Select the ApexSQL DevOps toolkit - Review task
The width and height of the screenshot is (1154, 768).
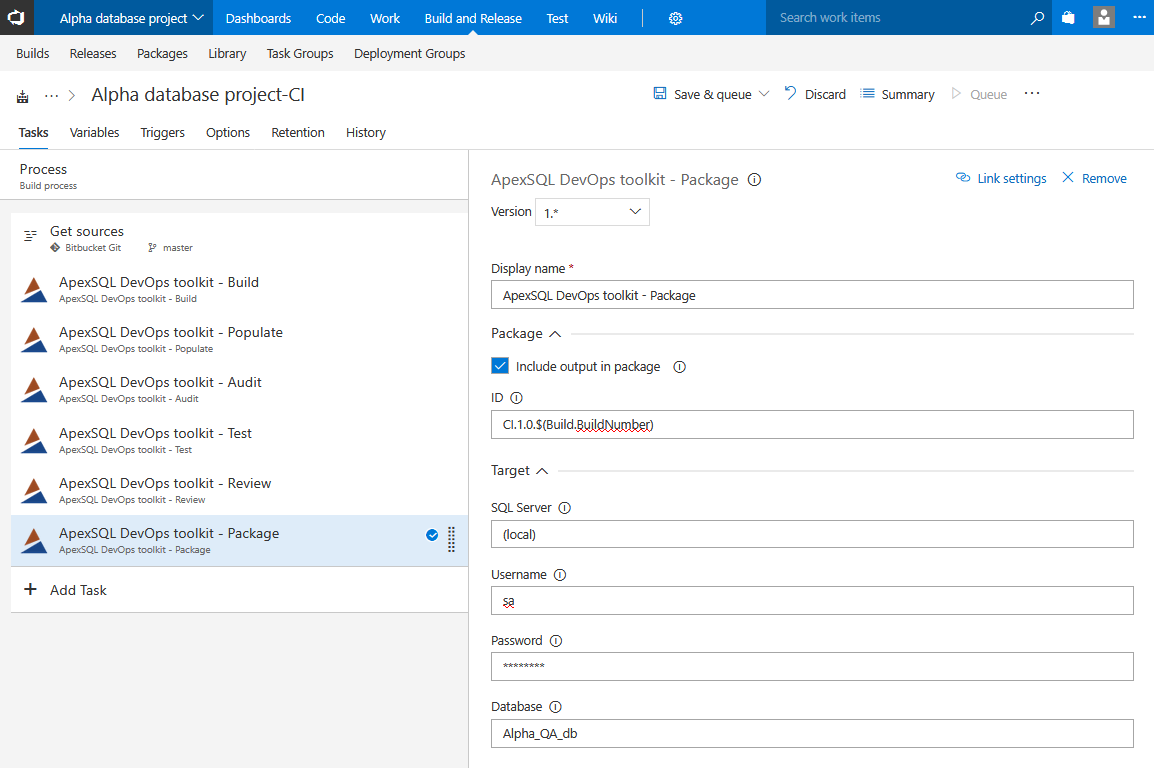(x=239, y=490)
